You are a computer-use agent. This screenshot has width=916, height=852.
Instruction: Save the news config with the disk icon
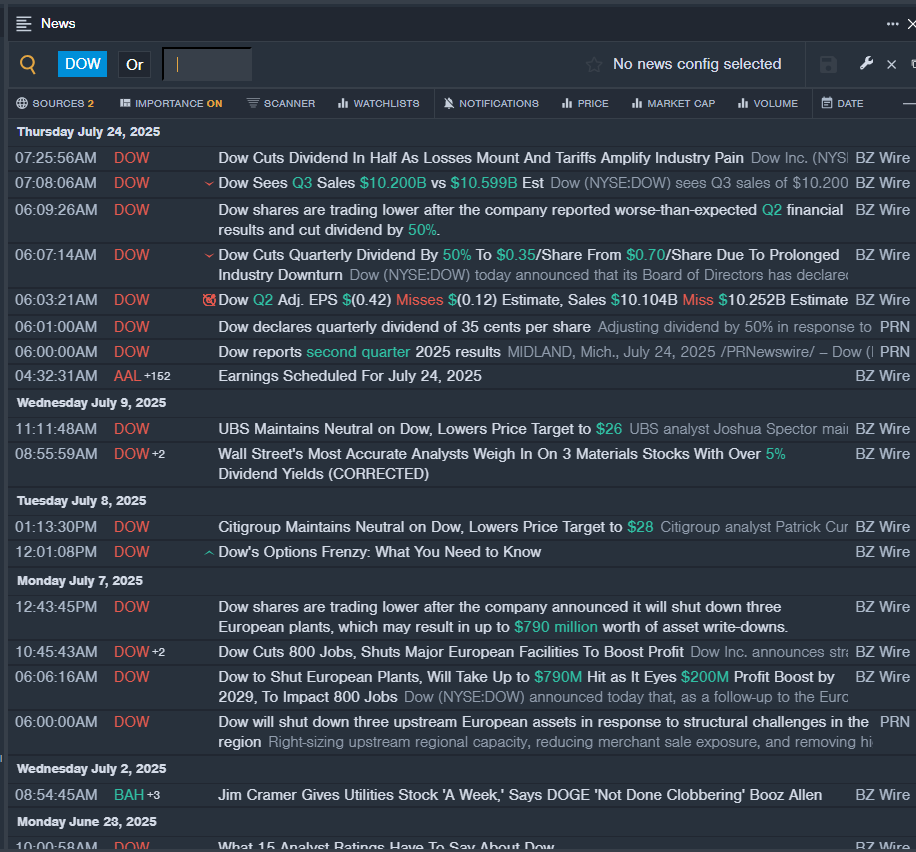tap(828, 64)
